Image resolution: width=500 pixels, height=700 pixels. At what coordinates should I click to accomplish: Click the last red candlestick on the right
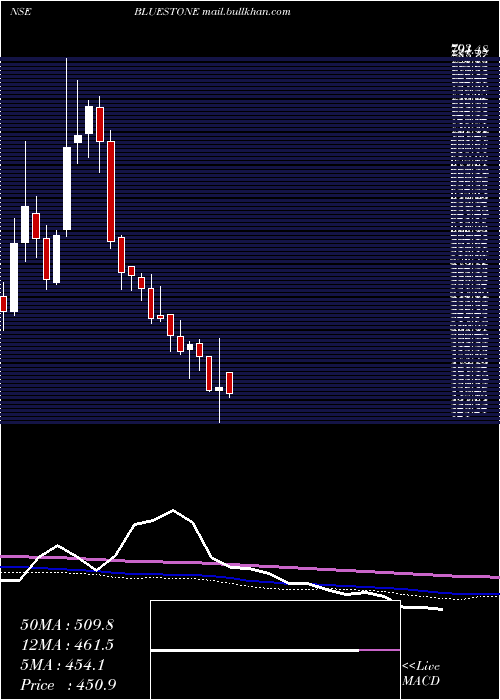[229, 383]
